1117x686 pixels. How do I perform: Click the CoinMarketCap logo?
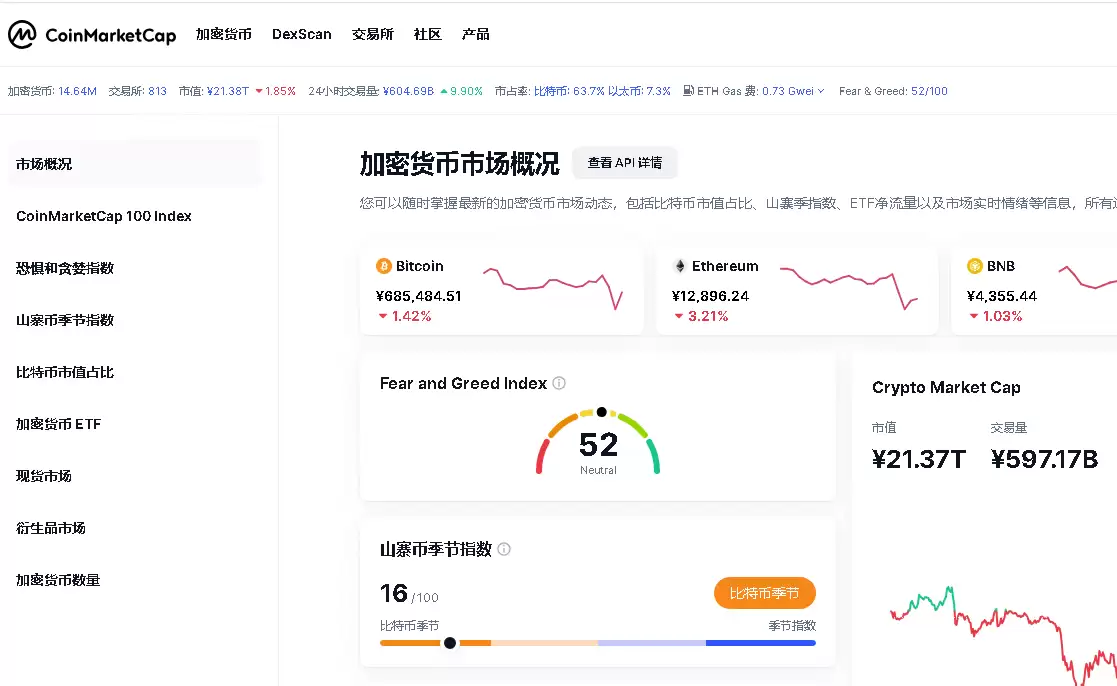coord(92,33)
